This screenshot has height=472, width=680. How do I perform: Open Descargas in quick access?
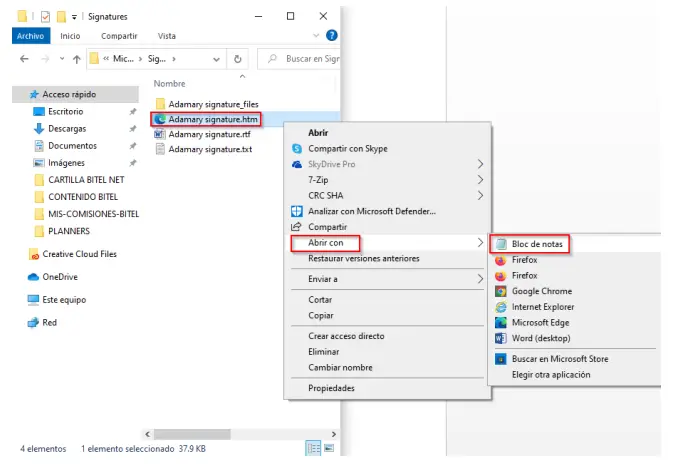pos(67,128)
